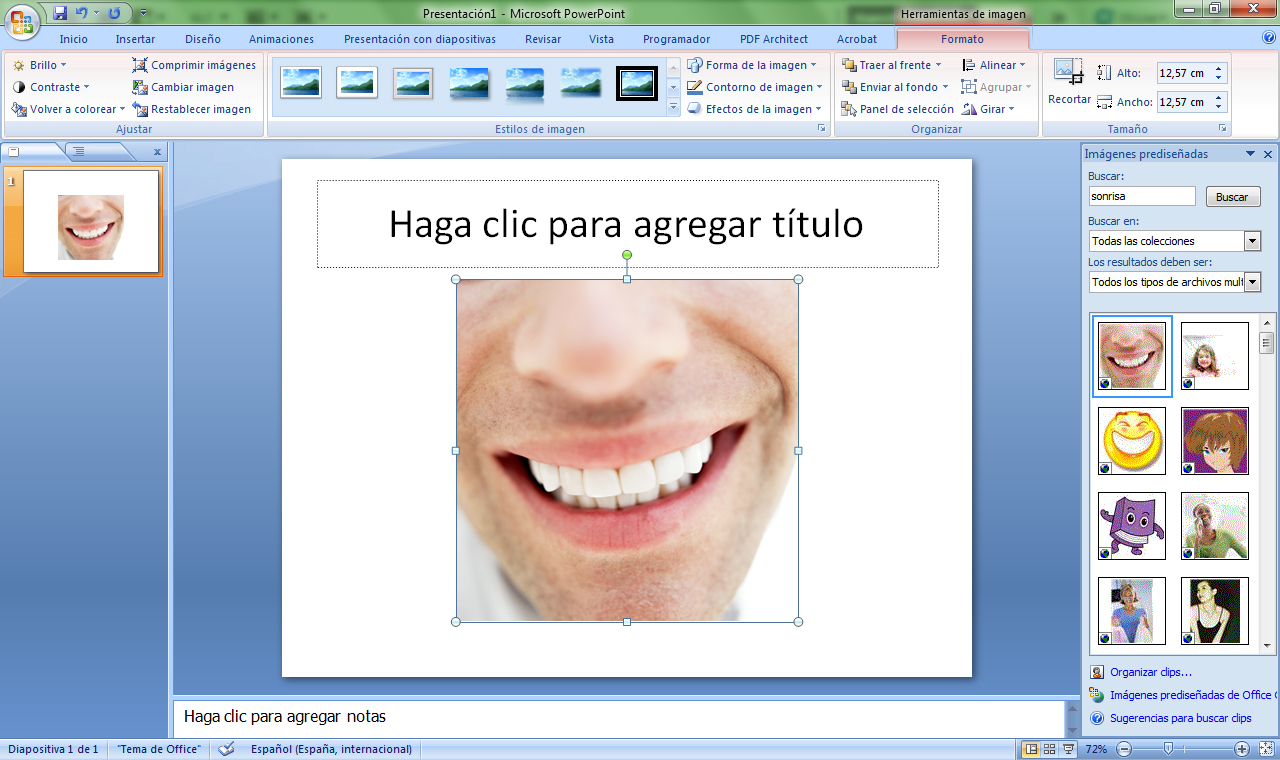
Task: Expand the Brillo dropdown
Action: click(41, 65)
